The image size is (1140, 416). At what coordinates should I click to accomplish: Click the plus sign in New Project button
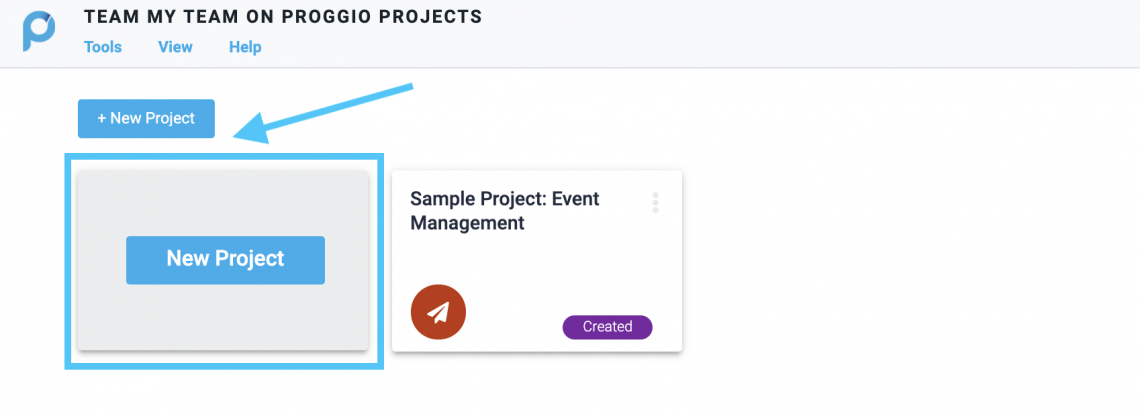pyautogui.click(x=102, y=119)
